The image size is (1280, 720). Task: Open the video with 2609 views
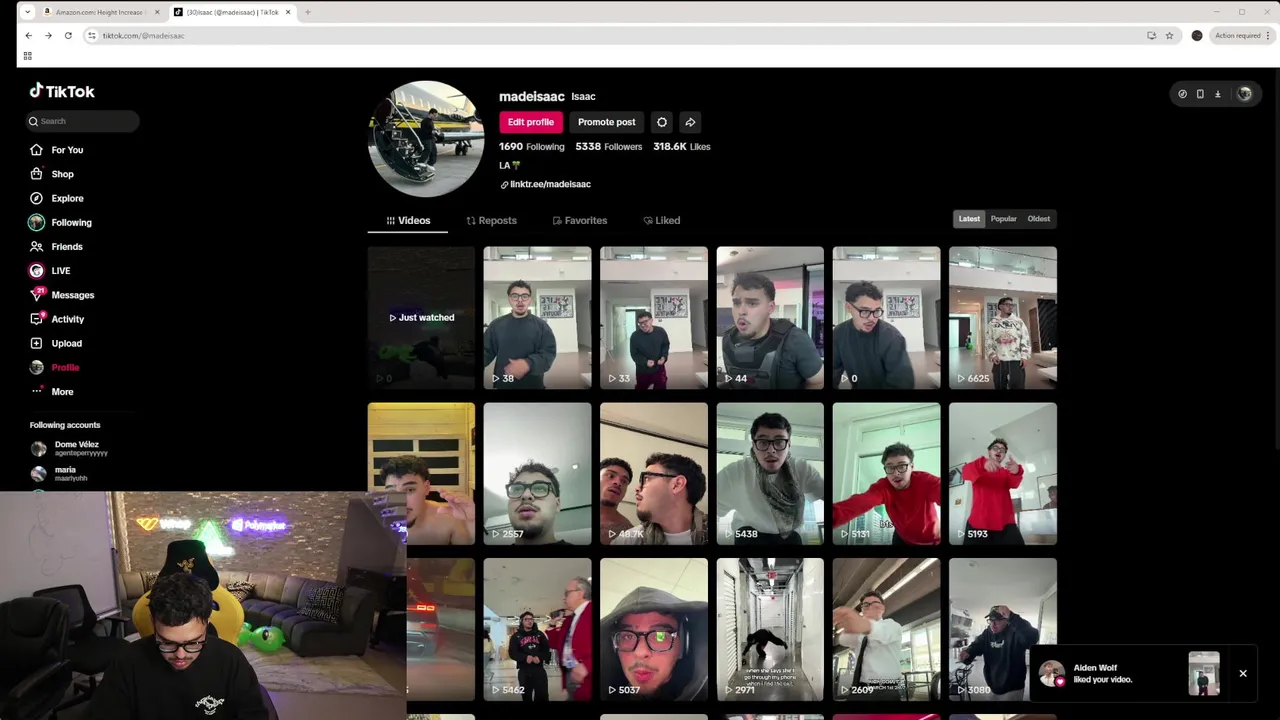[886, 629]
